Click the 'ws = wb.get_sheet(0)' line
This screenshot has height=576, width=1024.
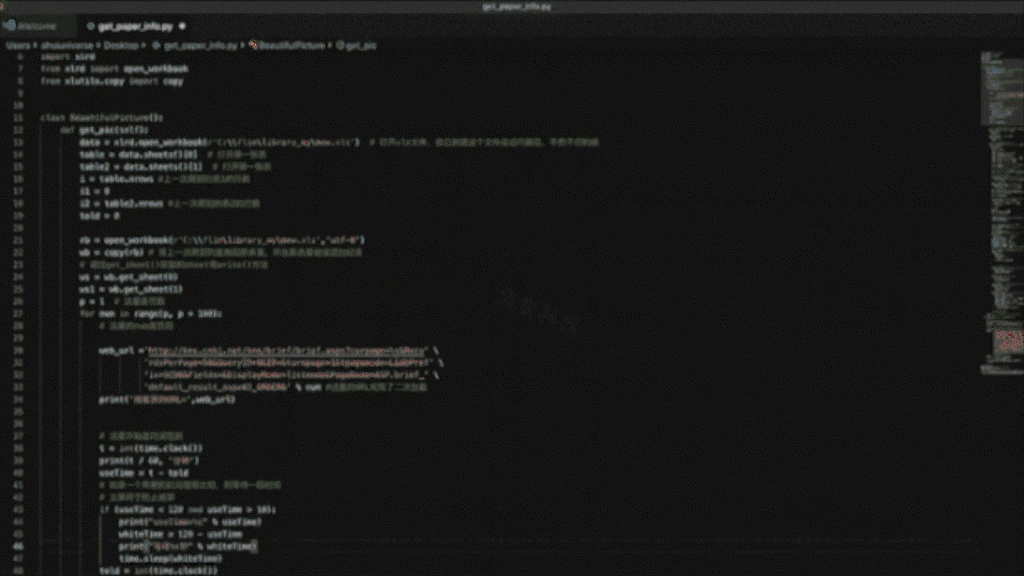[x=129, y=277]
